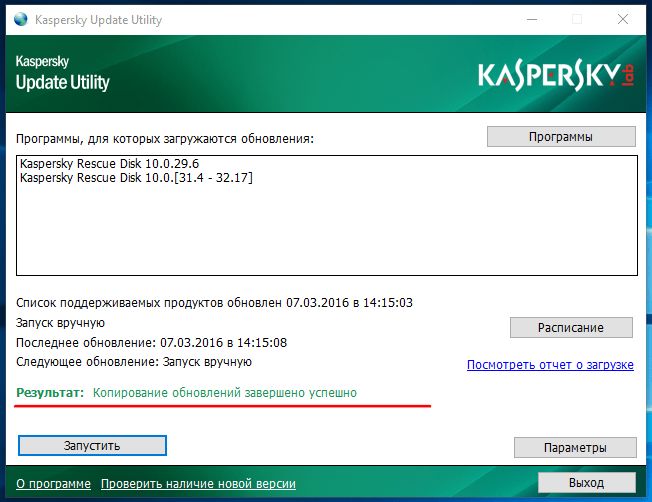652x502 pixels.
Task: Click the Следующее обновление line
Action: (x=134, y=362)
